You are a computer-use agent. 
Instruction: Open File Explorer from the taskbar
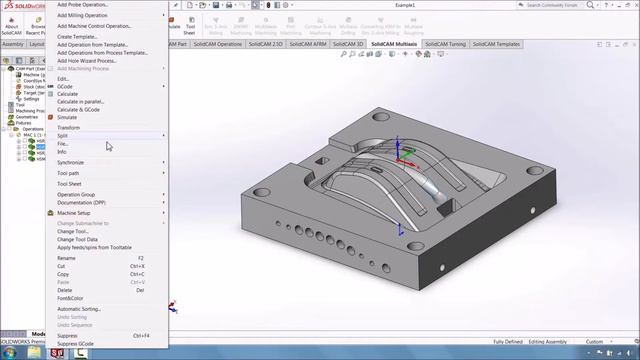pyautogui.click(x=34, y=353)
